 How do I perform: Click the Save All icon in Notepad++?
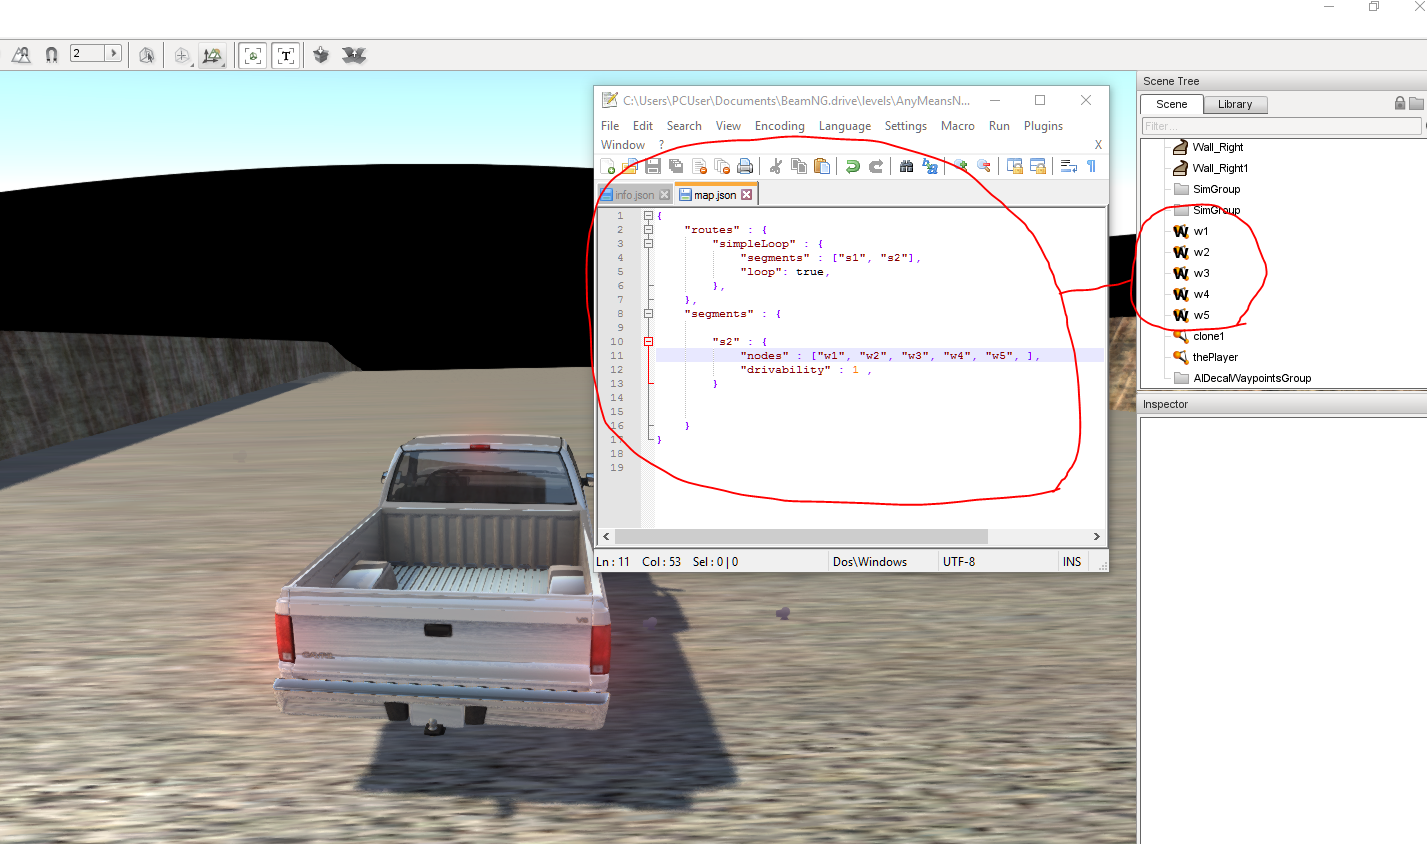(x=676, y=166)
